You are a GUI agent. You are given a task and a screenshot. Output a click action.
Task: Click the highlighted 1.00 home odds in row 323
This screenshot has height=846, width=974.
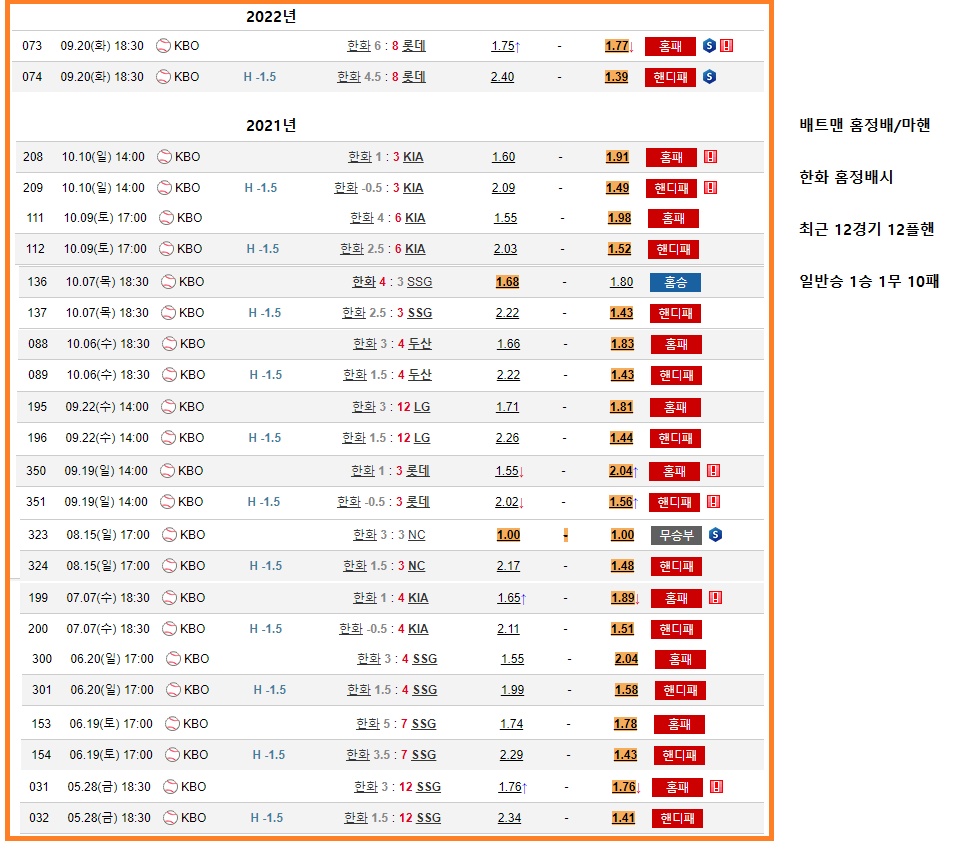[508, 535]
